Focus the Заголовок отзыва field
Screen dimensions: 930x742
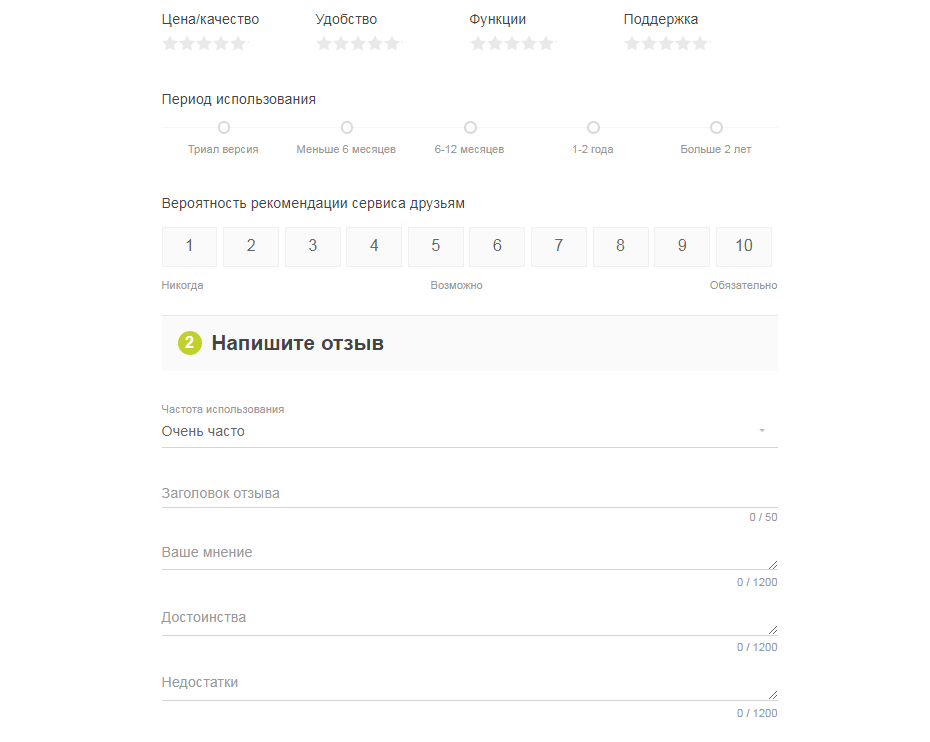point(470,493)
